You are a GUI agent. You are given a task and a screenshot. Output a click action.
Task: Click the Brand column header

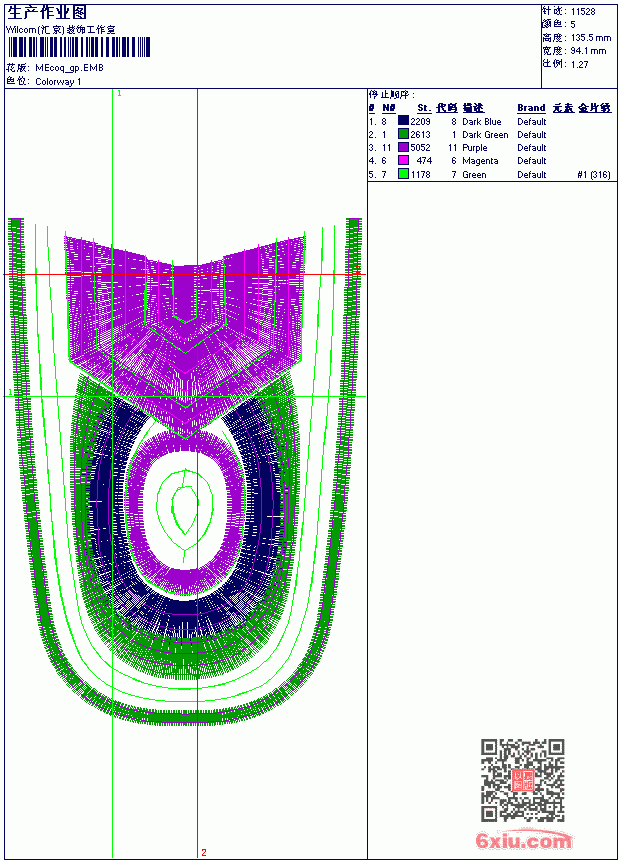pyautogui.click(x=531, y=108)
